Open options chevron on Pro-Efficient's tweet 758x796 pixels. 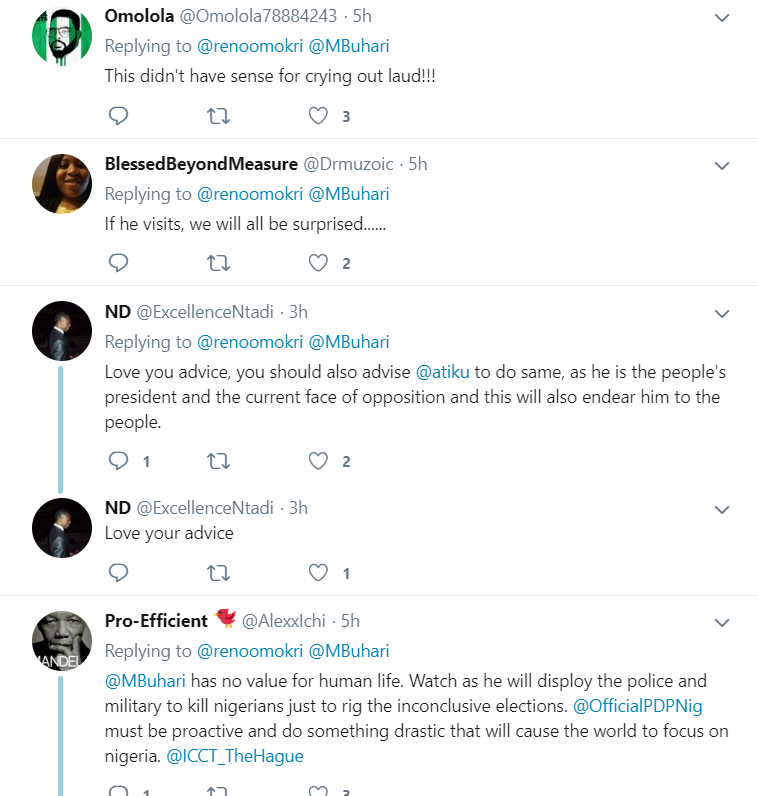coord(722,622)
